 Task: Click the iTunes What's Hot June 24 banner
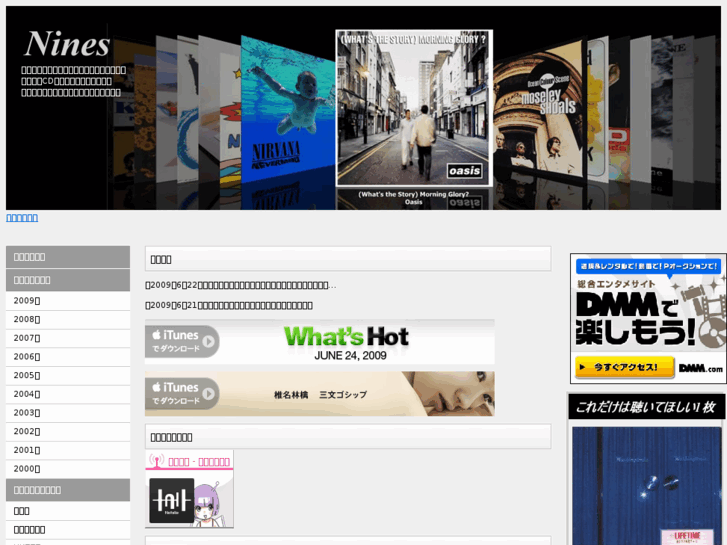pos(319,342)
